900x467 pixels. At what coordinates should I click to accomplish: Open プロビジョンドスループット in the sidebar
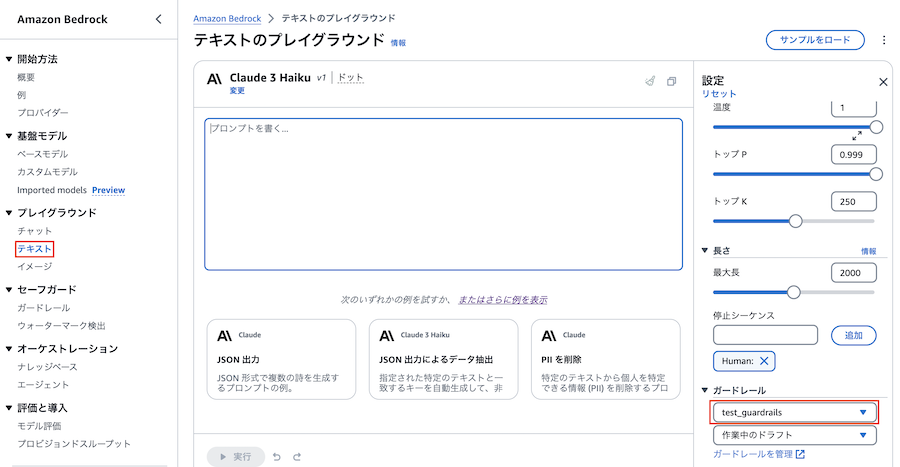pyautogui.click(x=73, y=443)
